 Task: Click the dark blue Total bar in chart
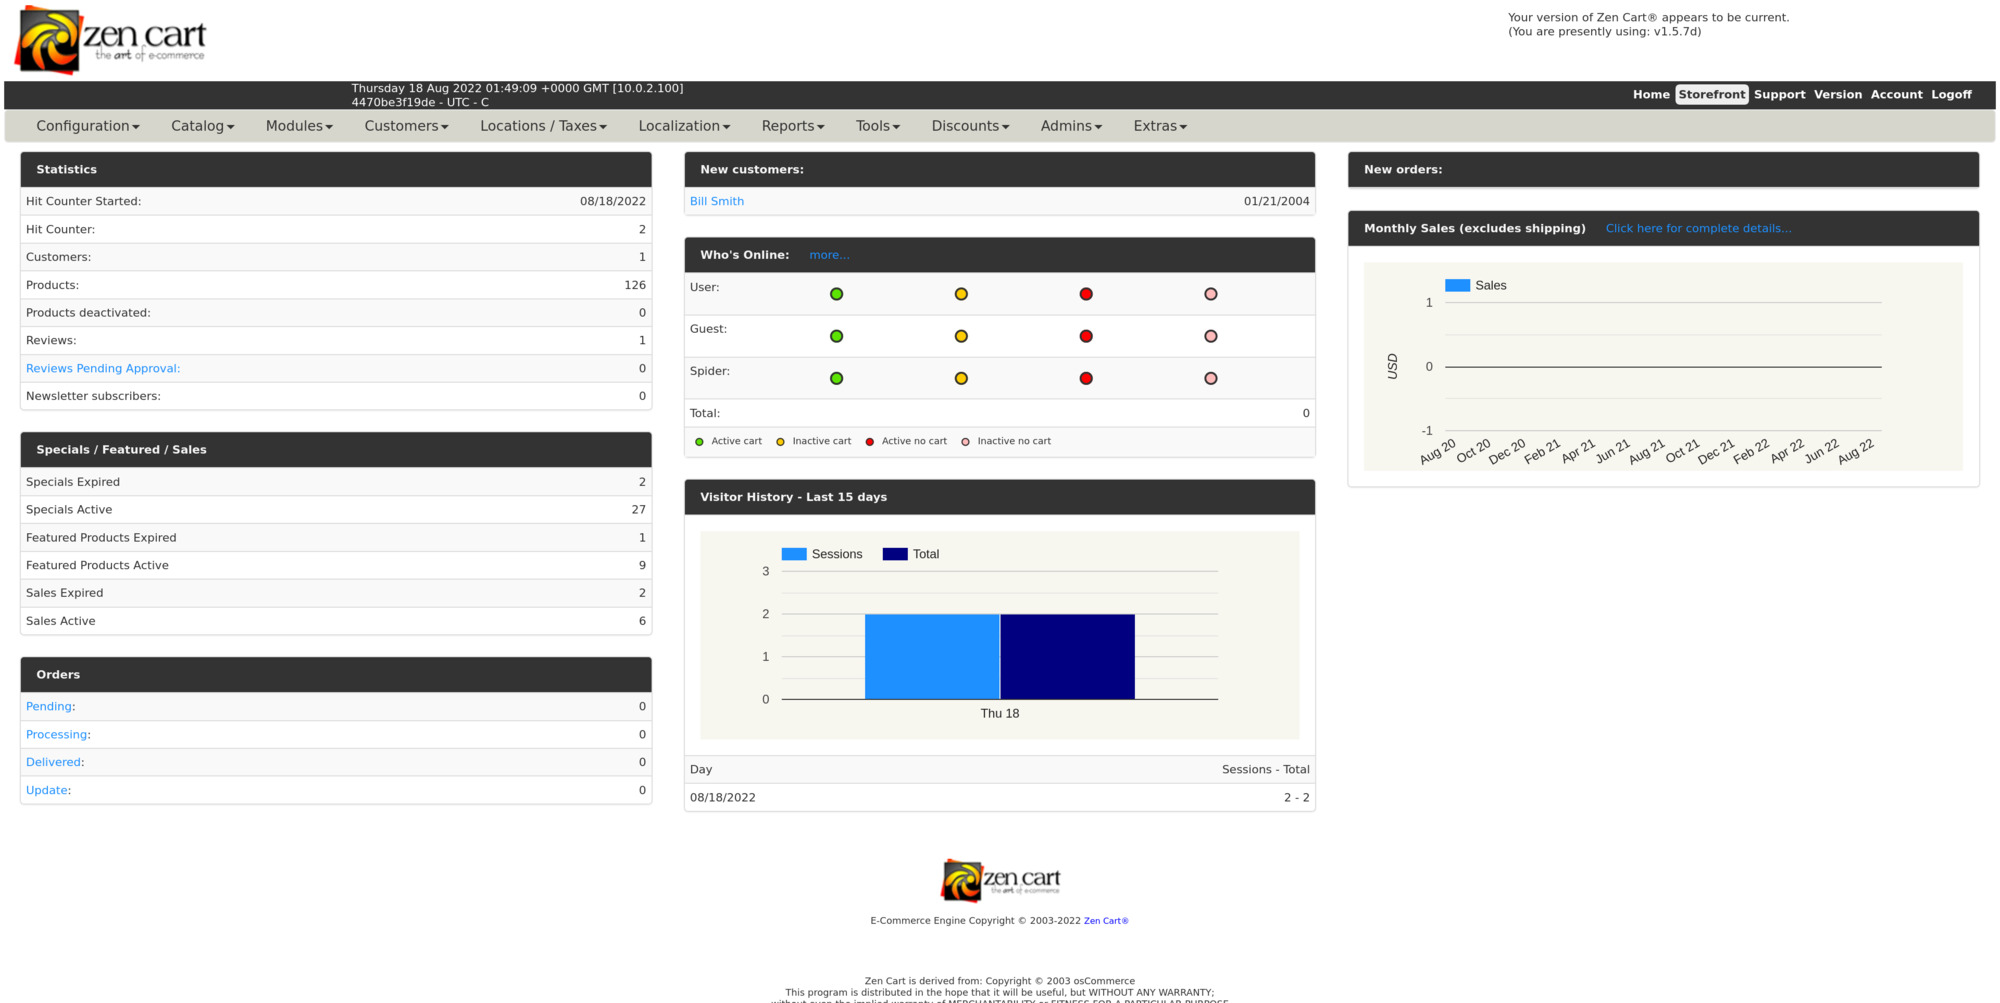click(1067, 656)
